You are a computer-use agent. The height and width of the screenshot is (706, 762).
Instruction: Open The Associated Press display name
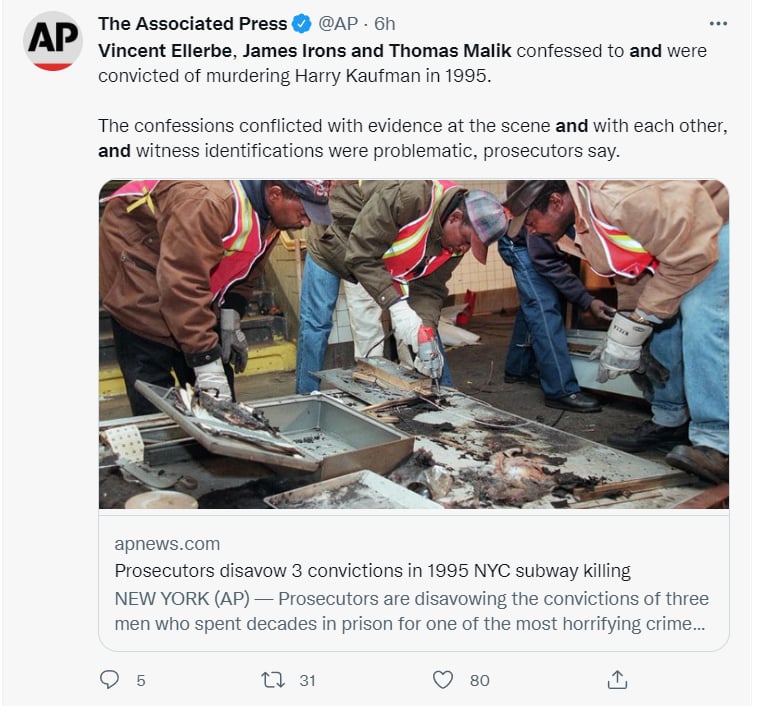point(192,24)
